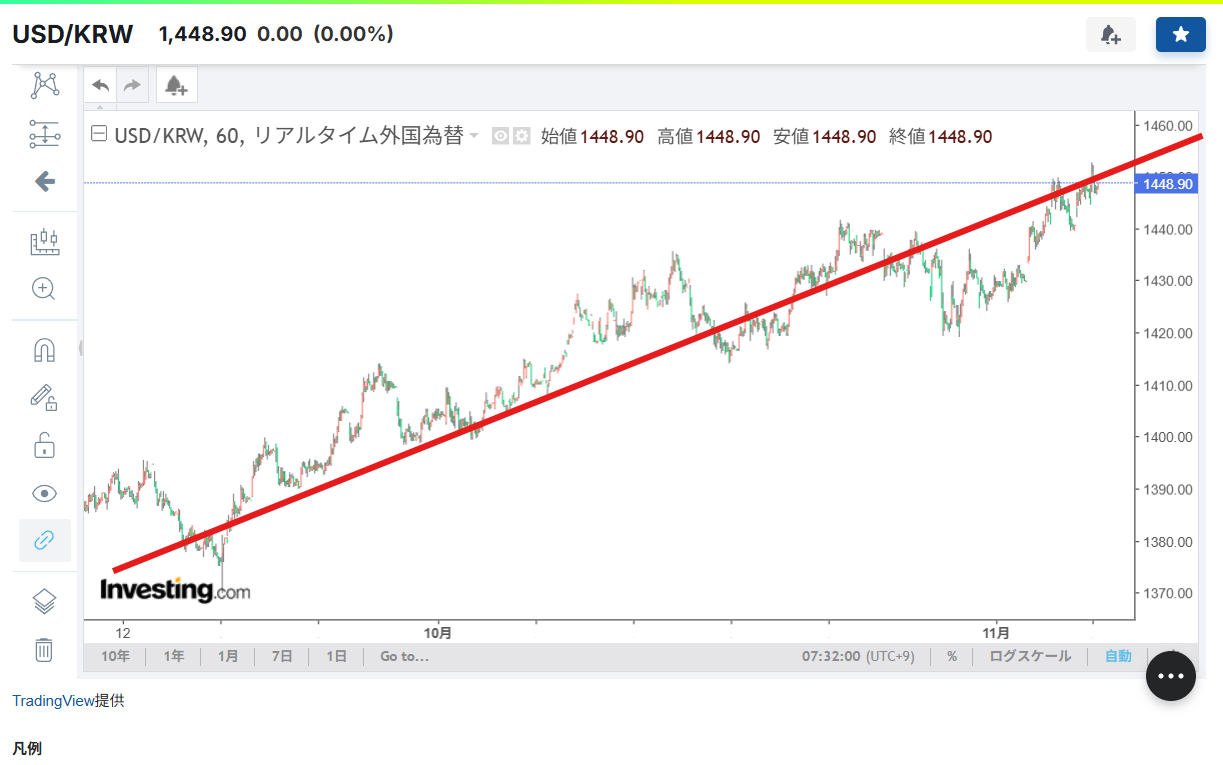Expand the dropdown arrow after リアルタイム外国為替
The height and width of the screenshot is (765, 1223).
474,136
